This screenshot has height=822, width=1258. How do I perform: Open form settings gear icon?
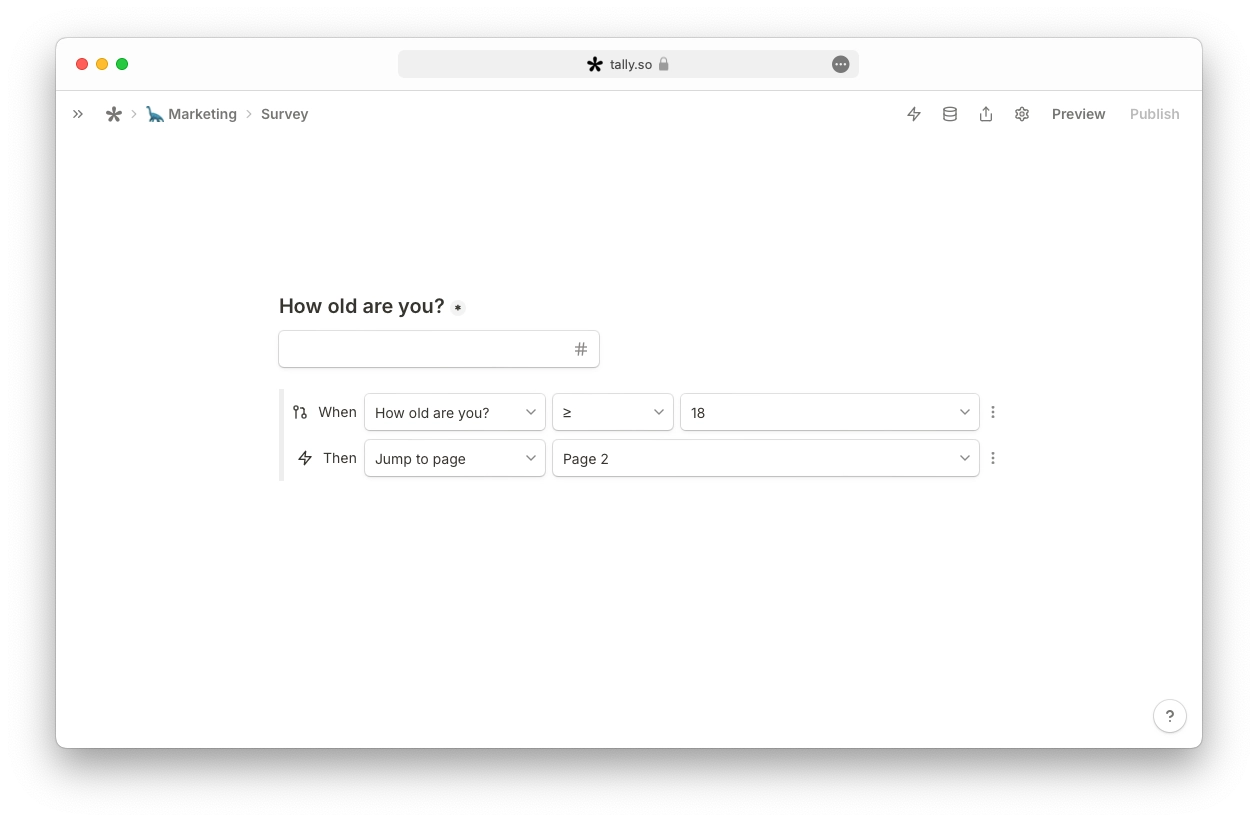tap(1022, 114)
